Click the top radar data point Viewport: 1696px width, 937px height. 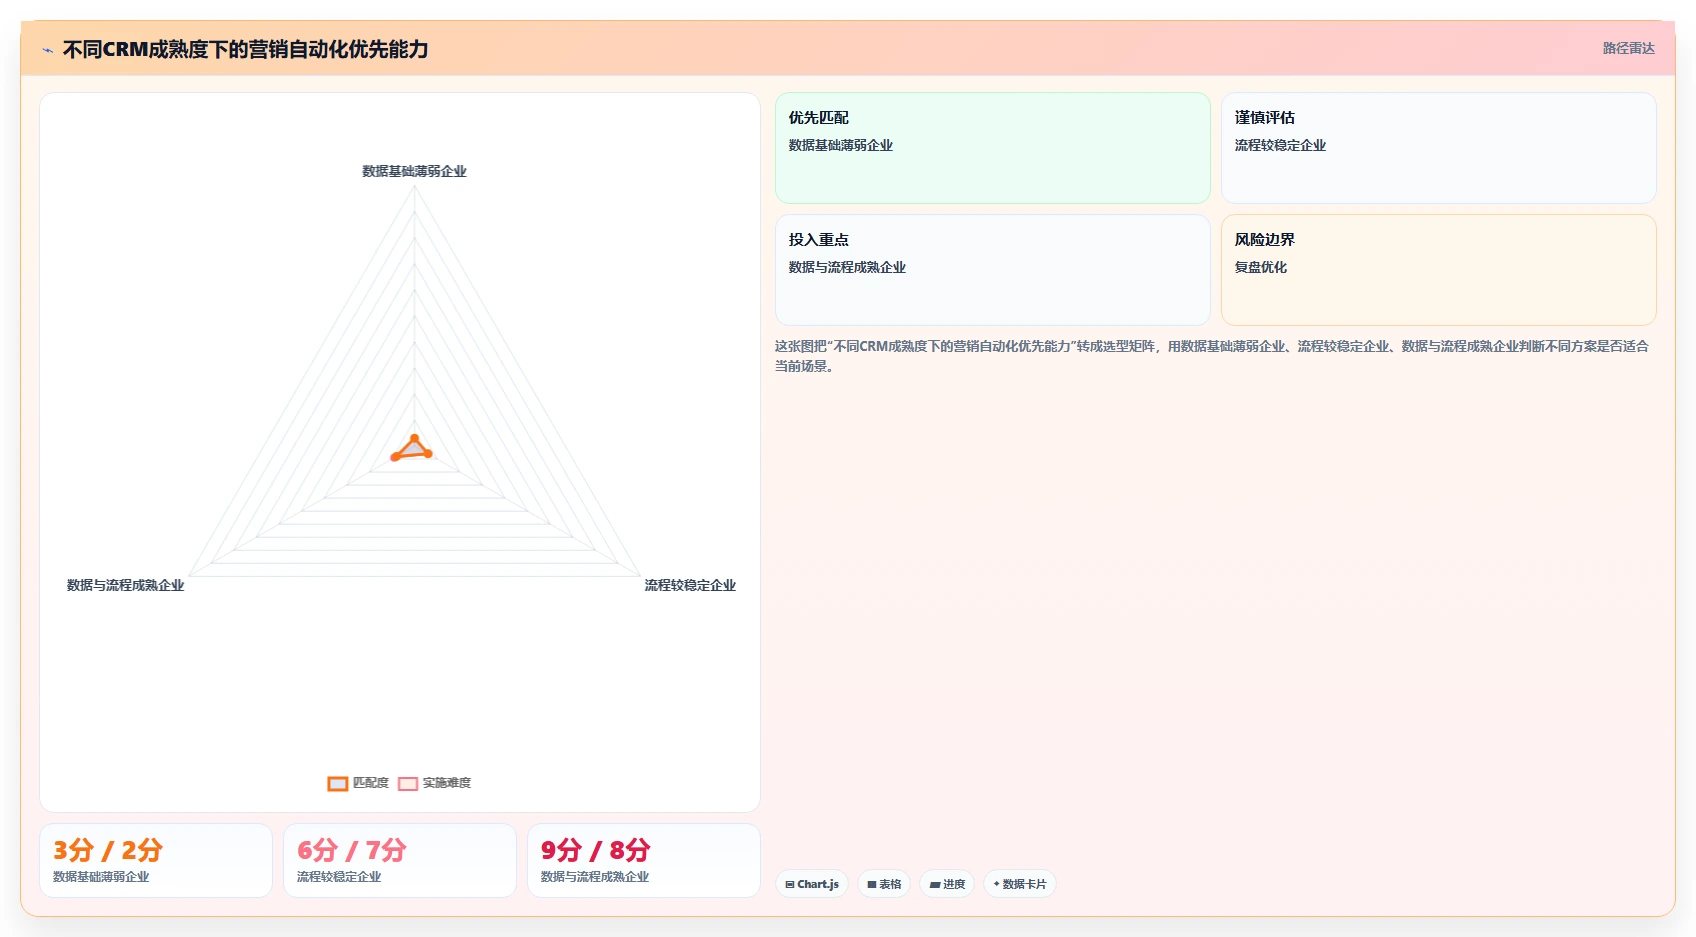click(x=414, y=438)
